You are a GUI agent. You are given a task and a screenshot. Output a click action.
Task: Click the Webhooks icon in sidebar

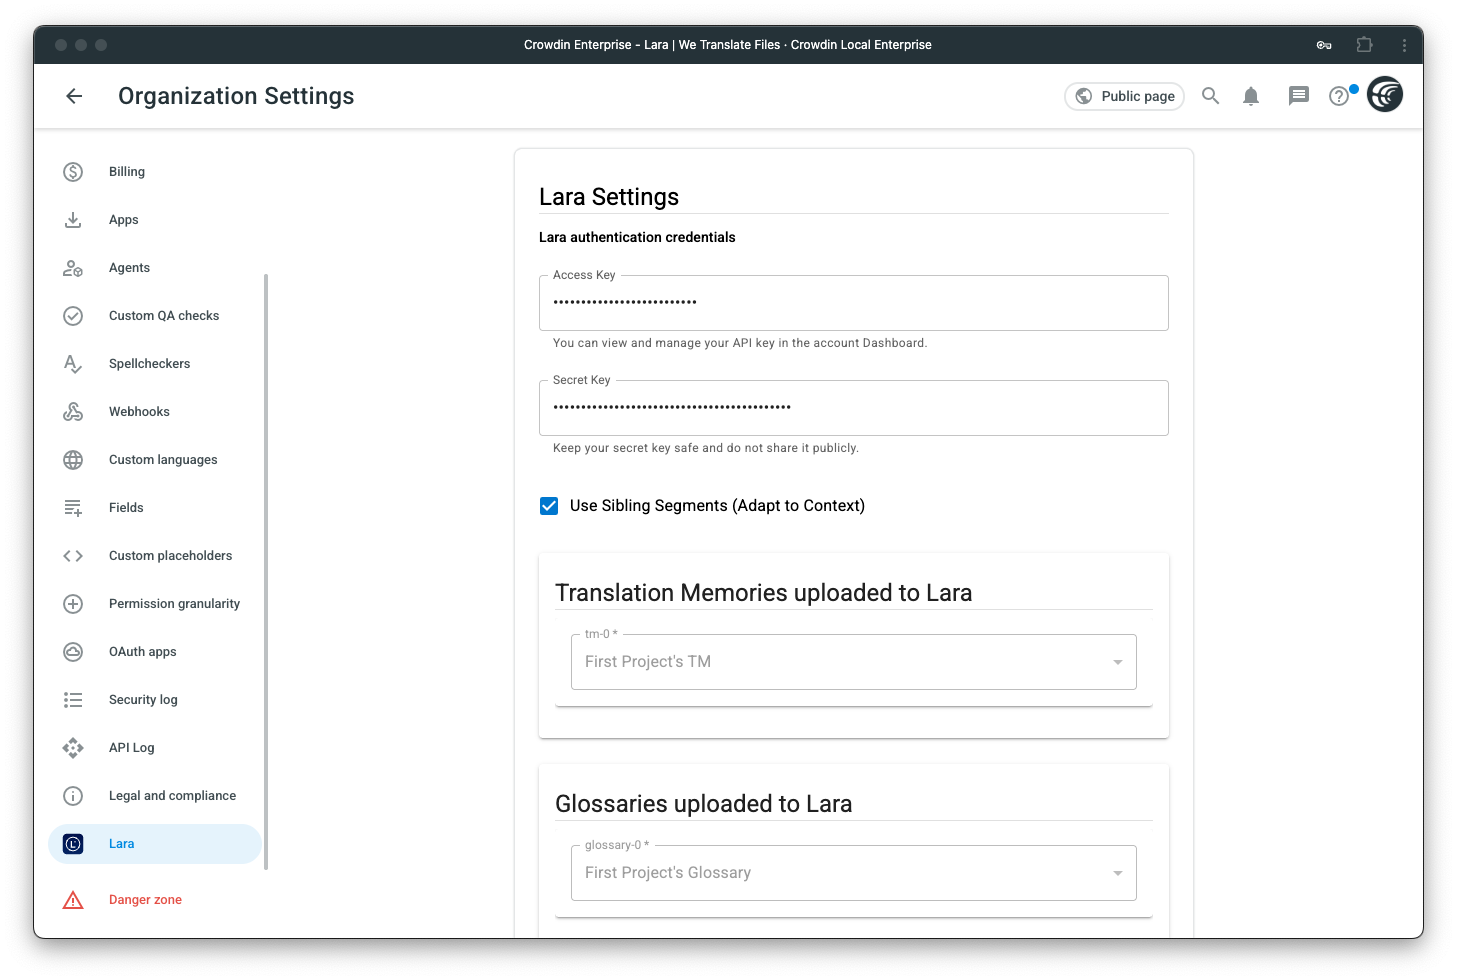tap(73, 412)
